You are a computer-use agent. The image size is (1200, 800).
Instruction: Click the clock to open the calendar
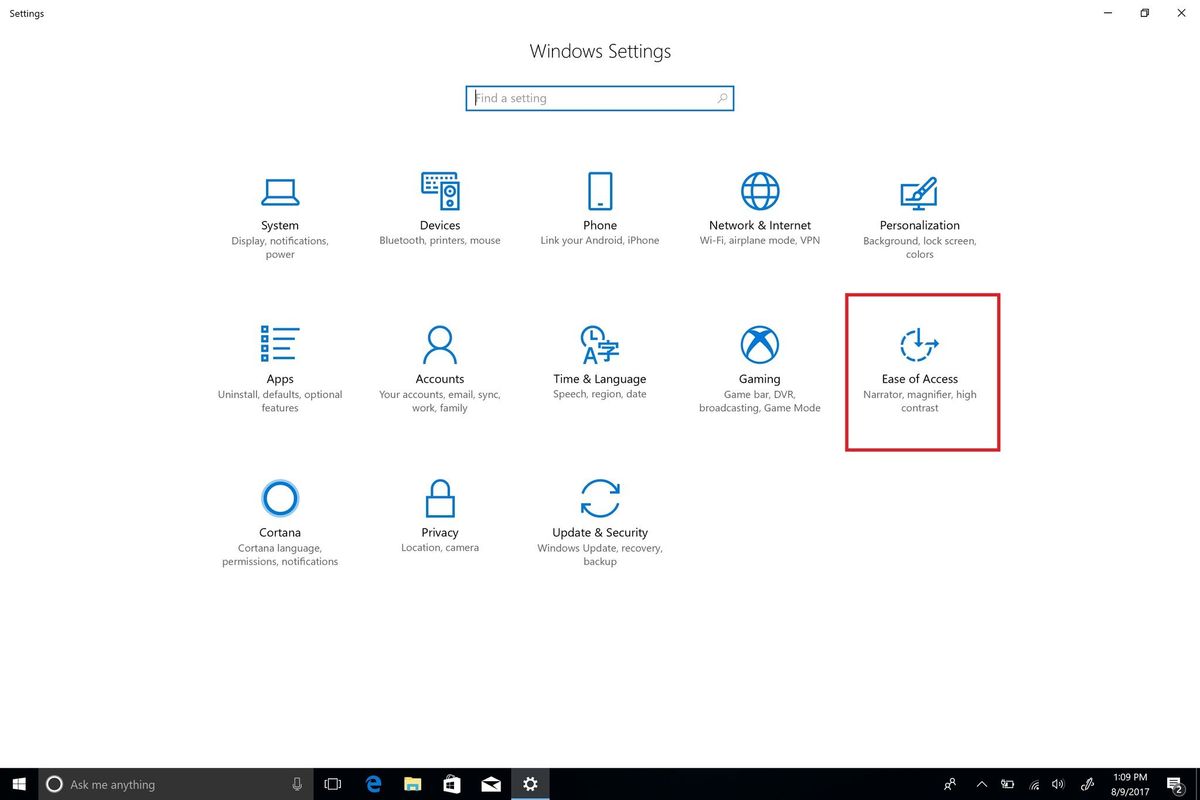[x=1128, y=784]
